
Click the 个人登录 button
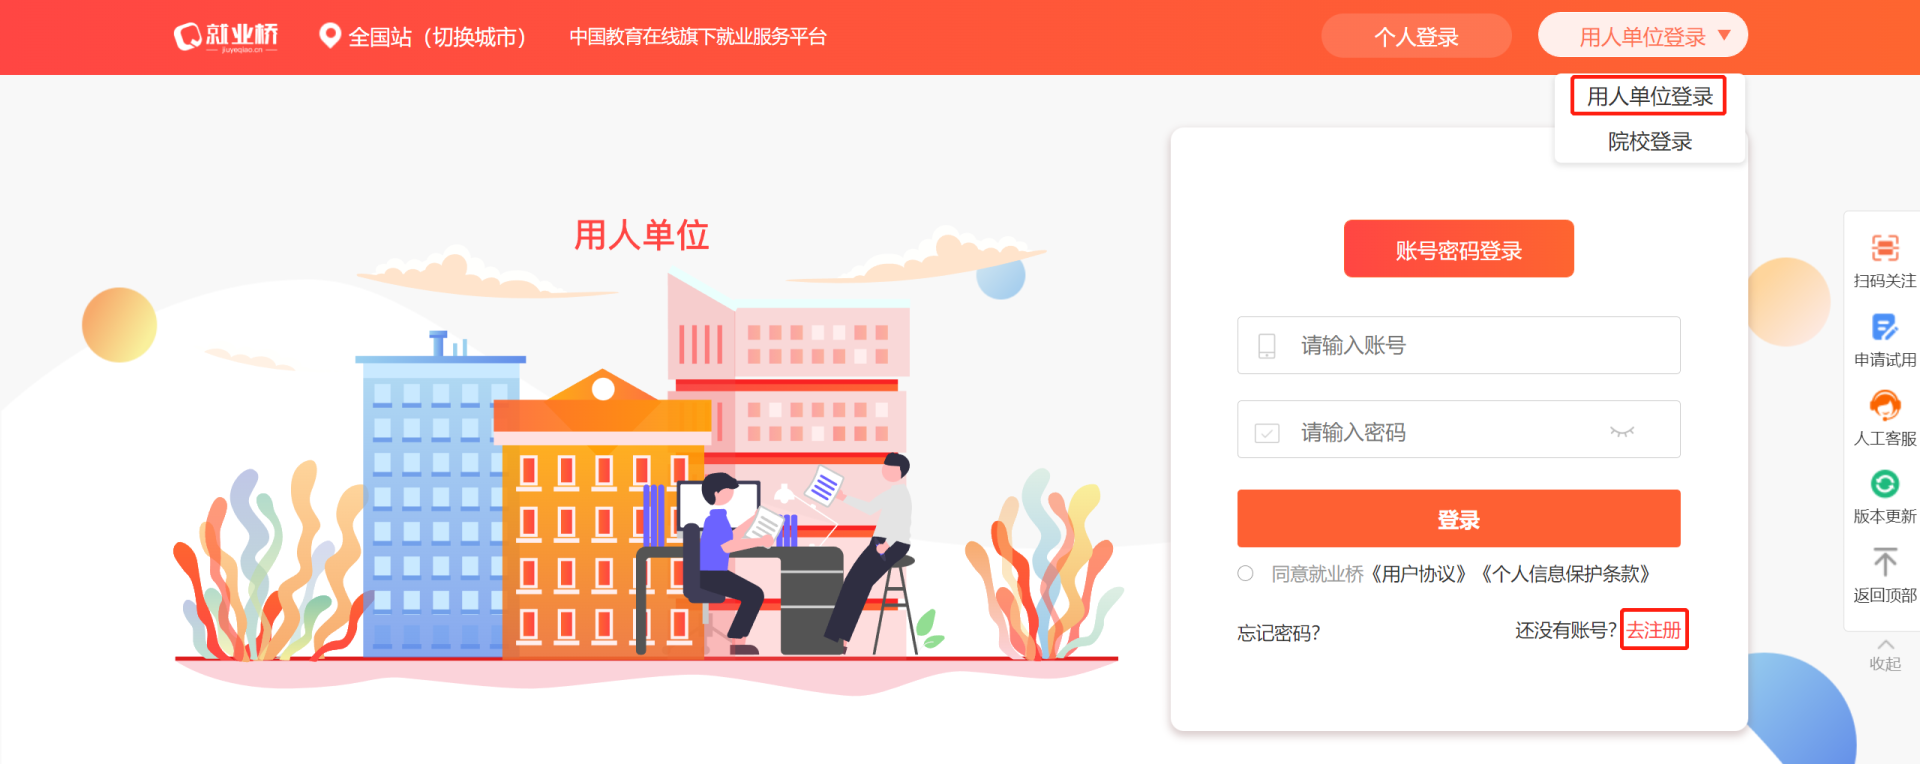1416,36
